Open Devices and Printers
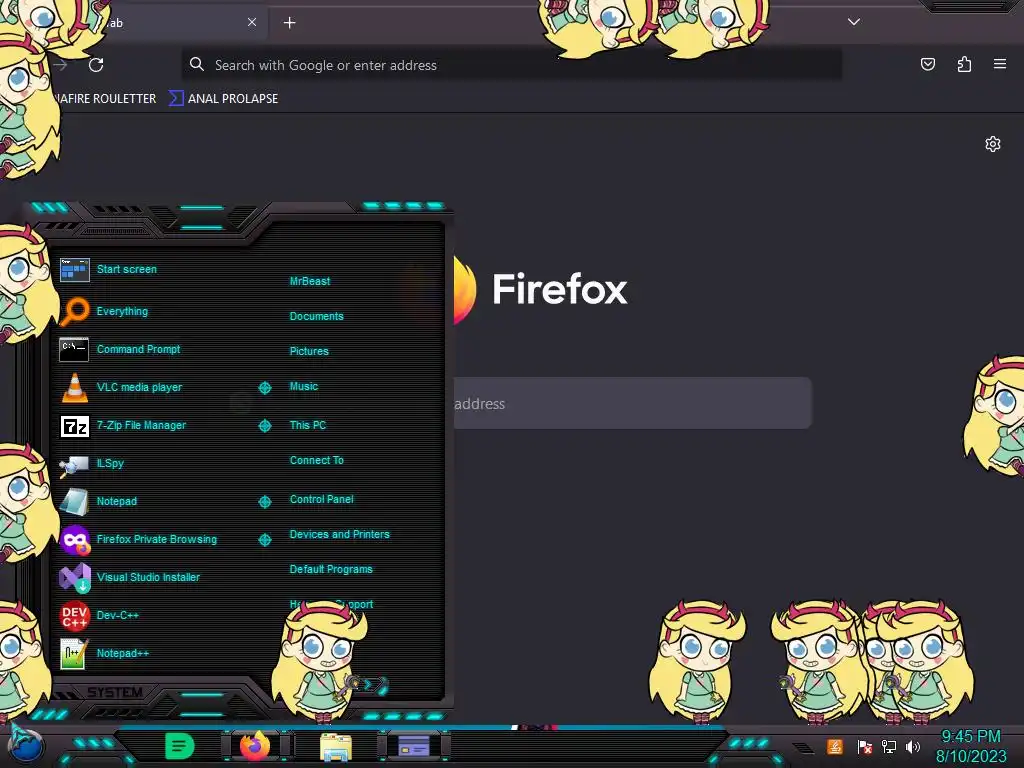 339,534
